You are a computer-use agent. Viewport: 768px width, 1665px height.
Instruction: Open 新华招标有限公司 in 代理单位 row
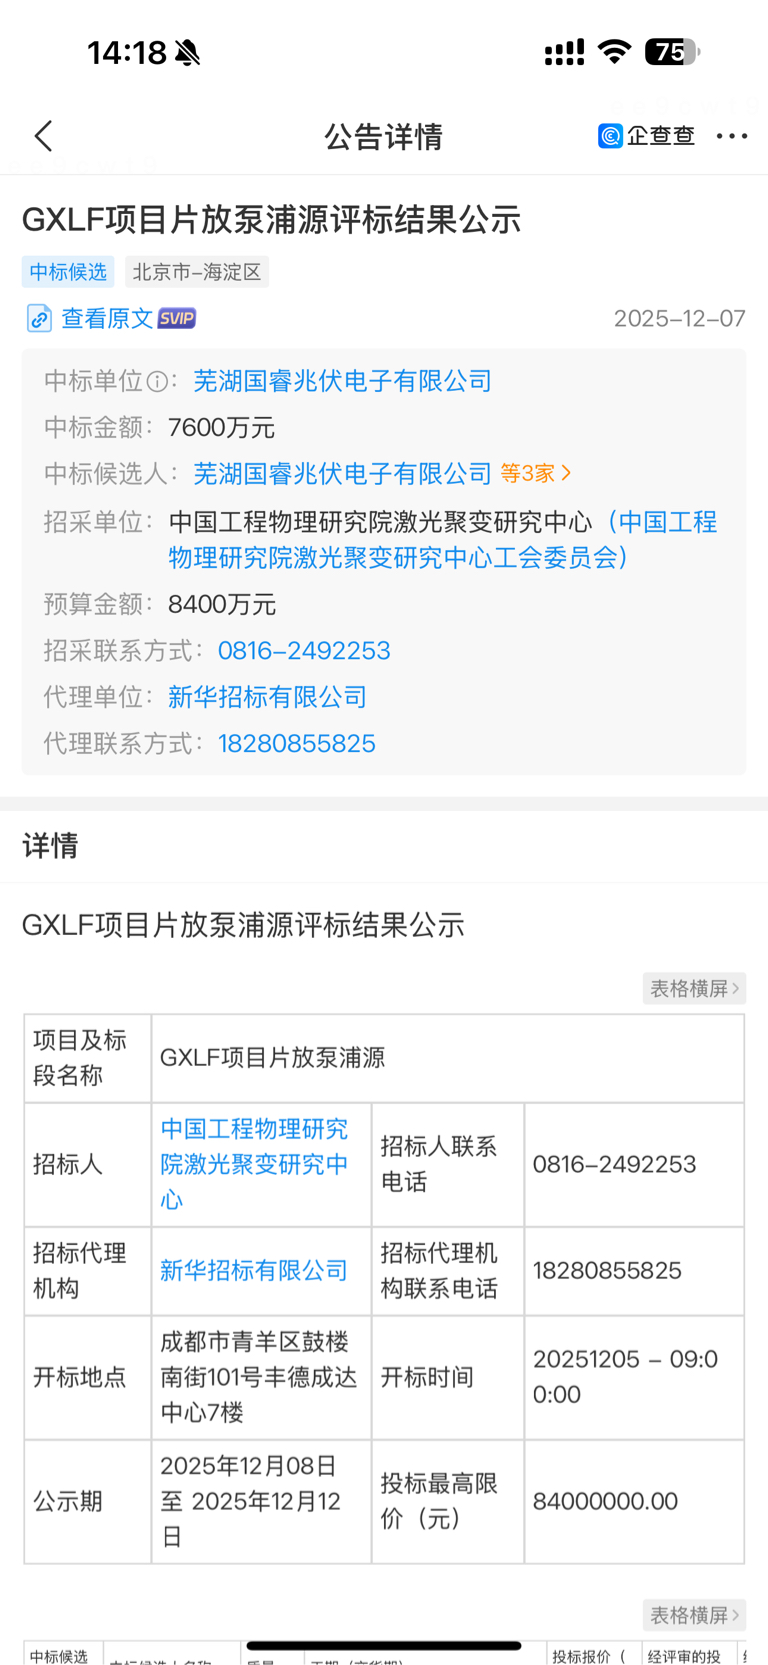267,697
